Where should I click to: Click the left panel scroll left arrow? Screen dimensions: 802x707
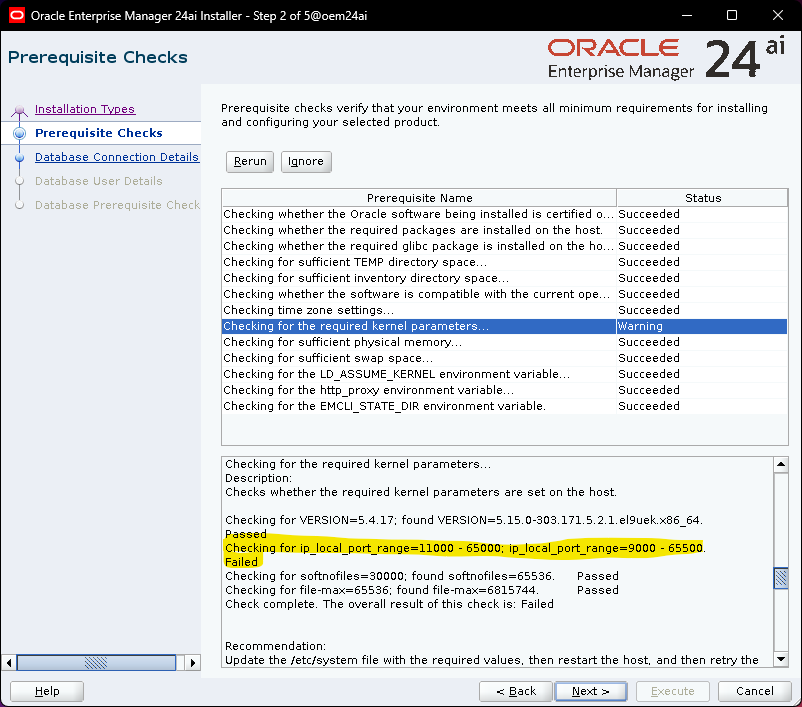click(10, 663)
